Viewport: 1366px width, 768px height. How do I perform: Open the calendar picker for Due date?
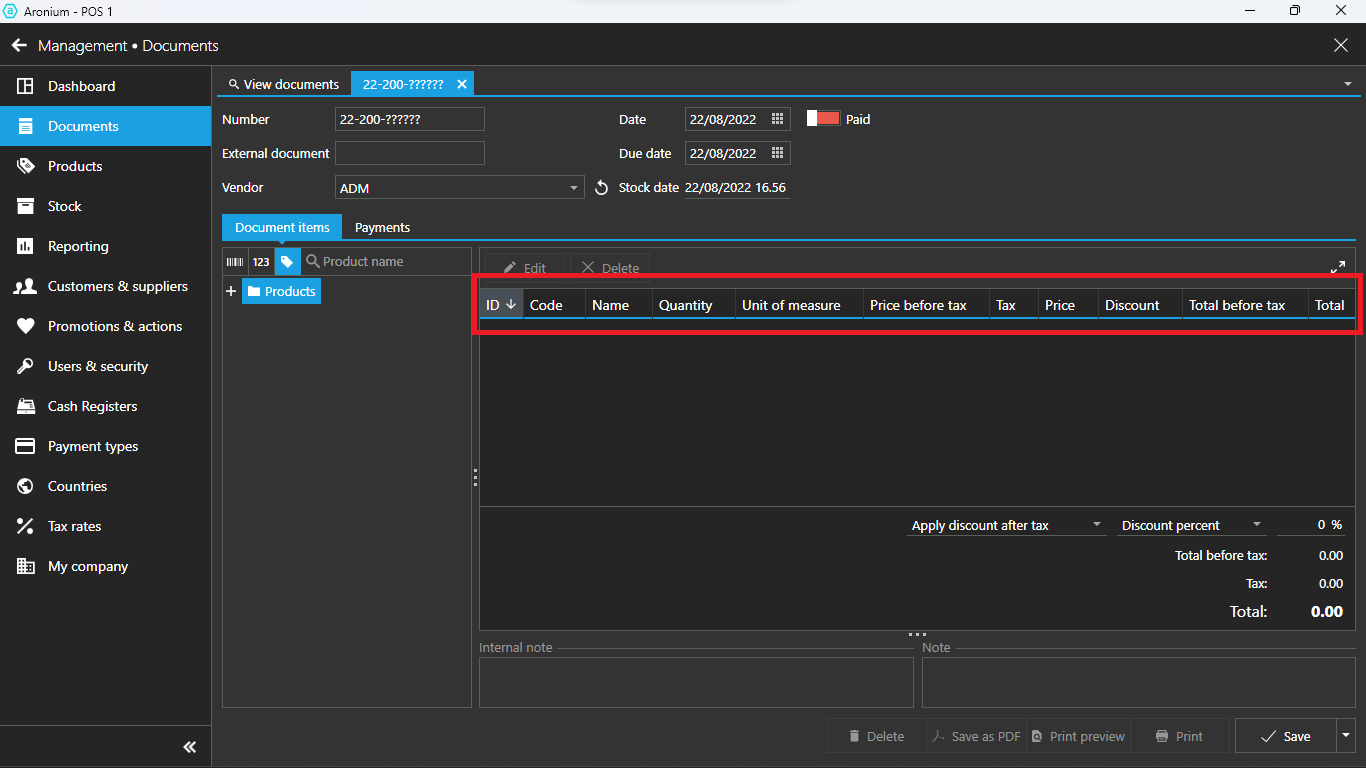[x=777, y=154]
